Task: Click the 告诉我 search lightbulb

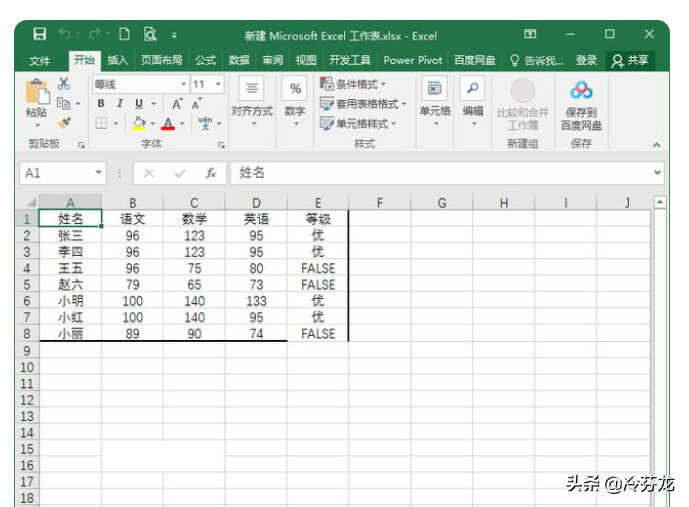Action: (x=514, y=60)
